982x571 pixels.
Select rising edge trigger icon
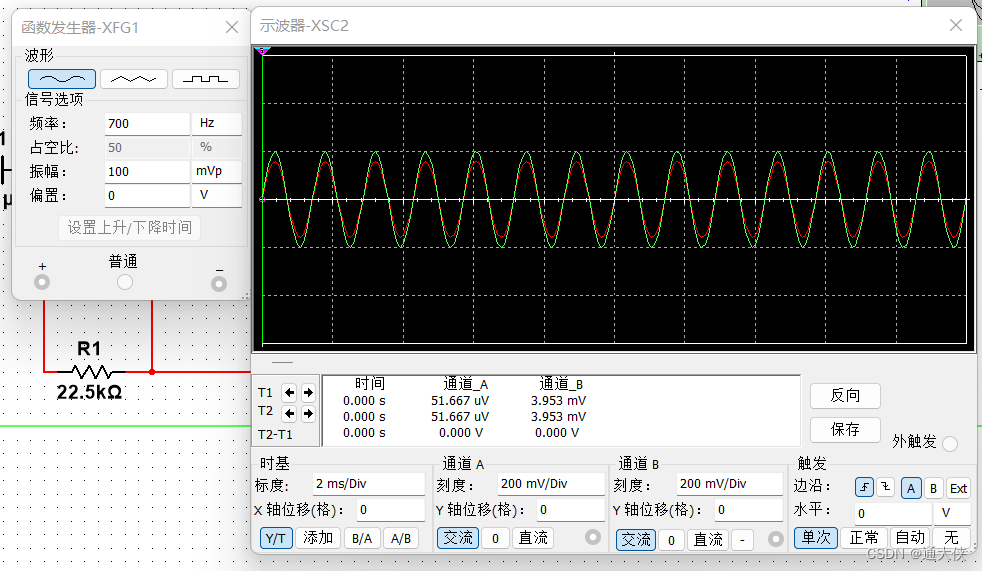point(864,487)
